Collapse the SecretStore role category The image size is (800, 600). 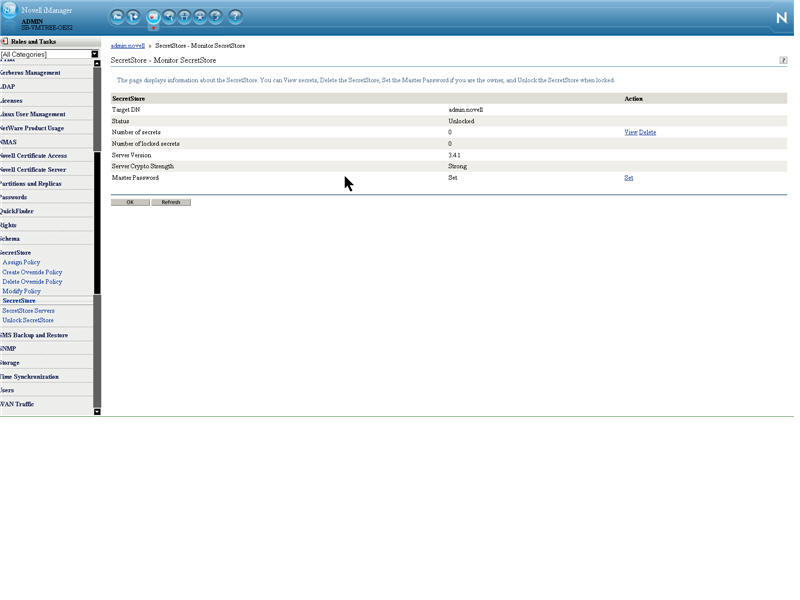[15, 253]
